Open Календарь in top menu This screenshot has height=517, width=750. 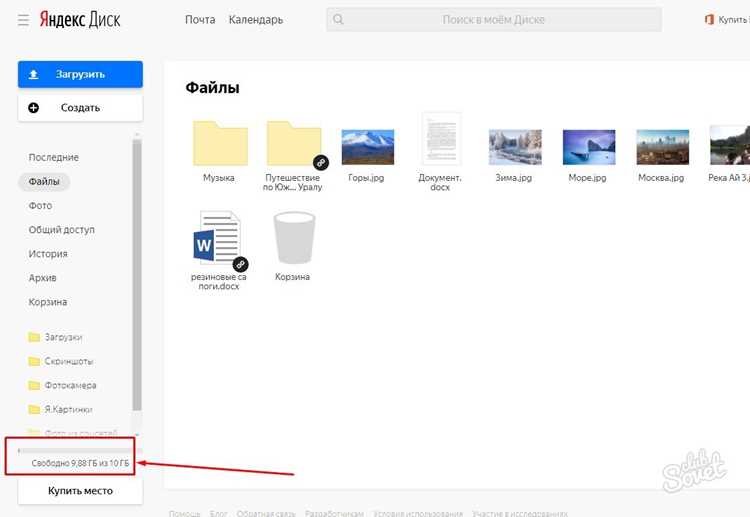pyautogui.click(x=256, y=20)
